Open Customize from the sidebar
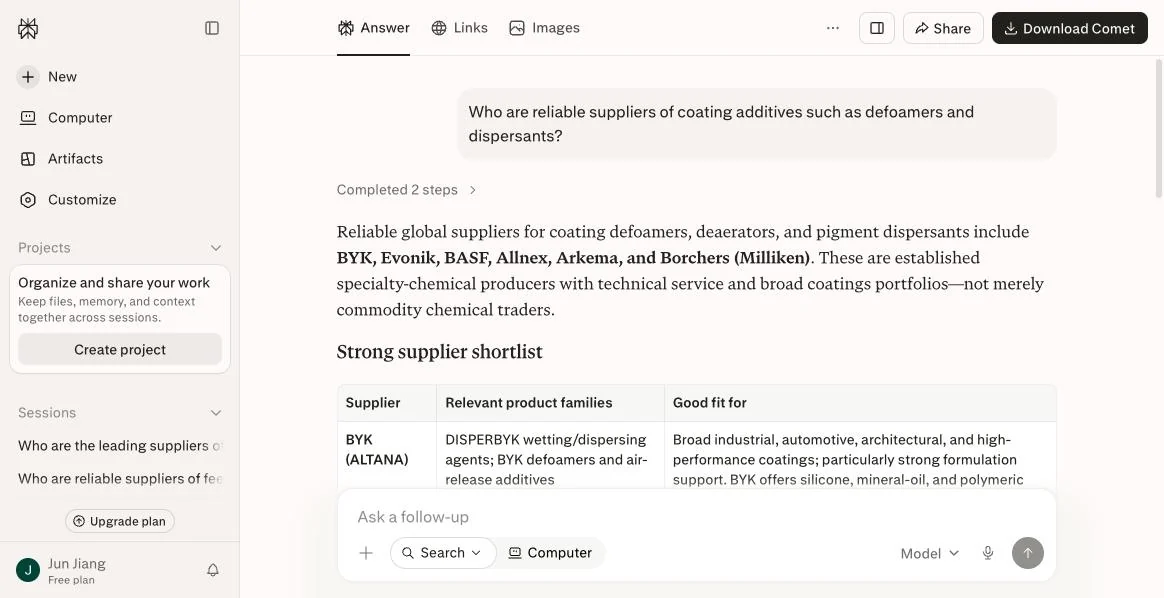This screenshot has width=1164, height=598. 120,200
